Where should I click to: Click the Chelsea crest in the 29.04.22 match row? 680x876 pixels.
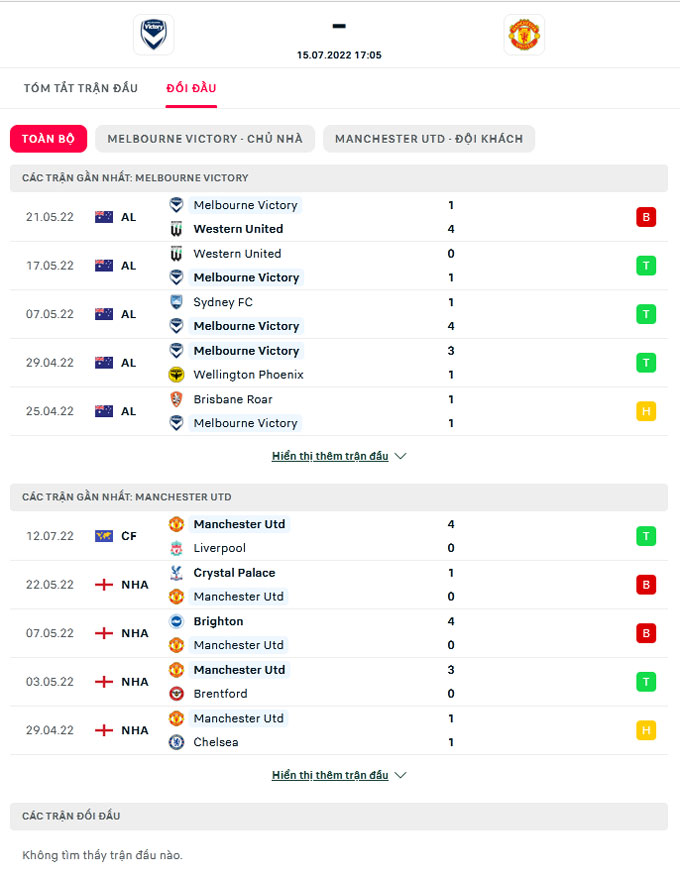click(x=178, y=742)
